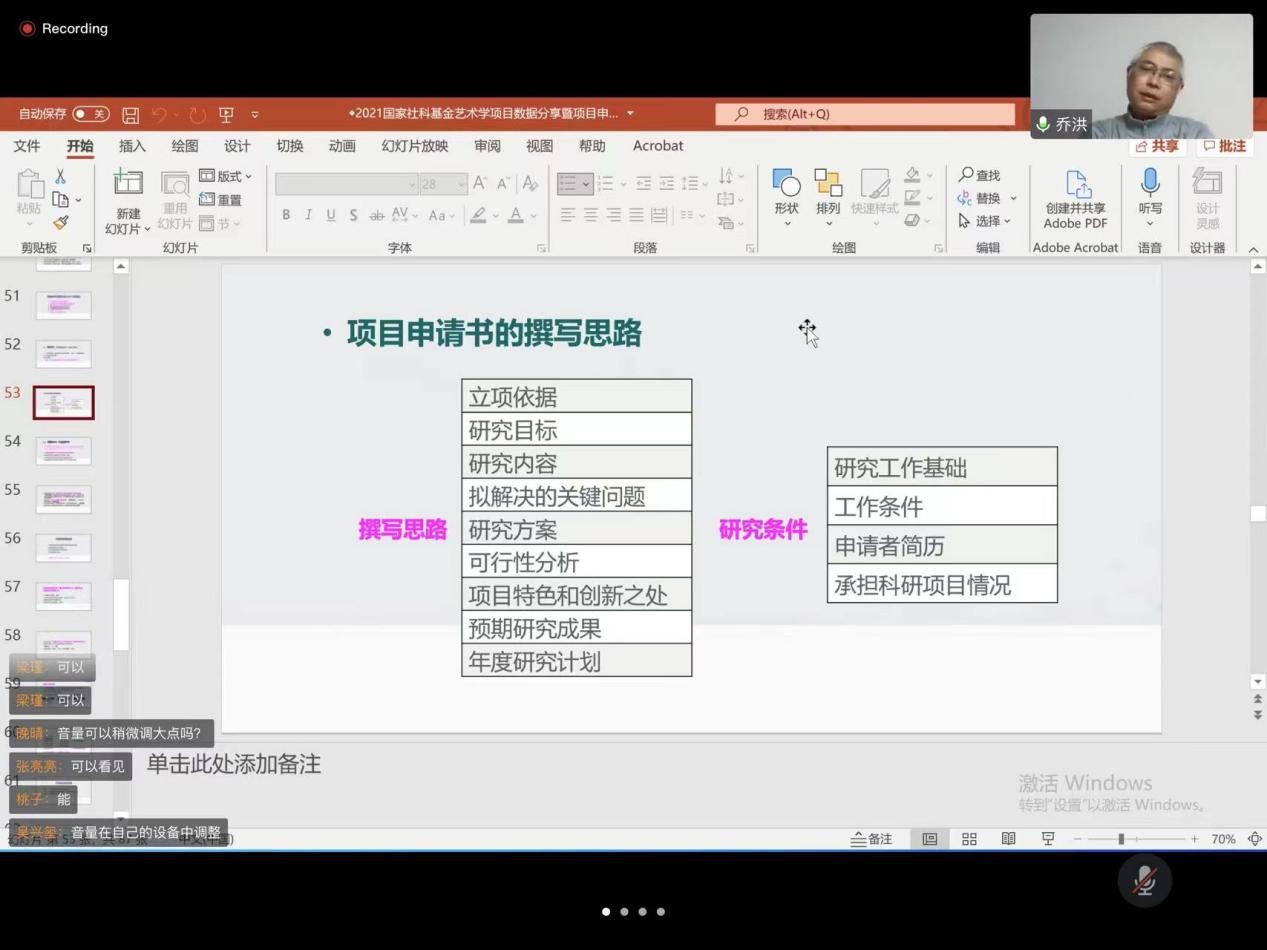
Task: Switch to Slide Sorter view
Action: 969,839
